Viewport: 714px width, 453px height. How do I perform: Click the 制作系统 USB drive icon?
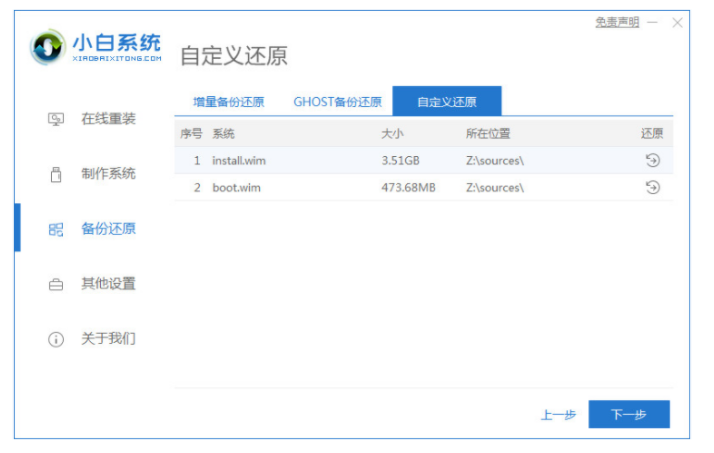click(x=56, y=174)
